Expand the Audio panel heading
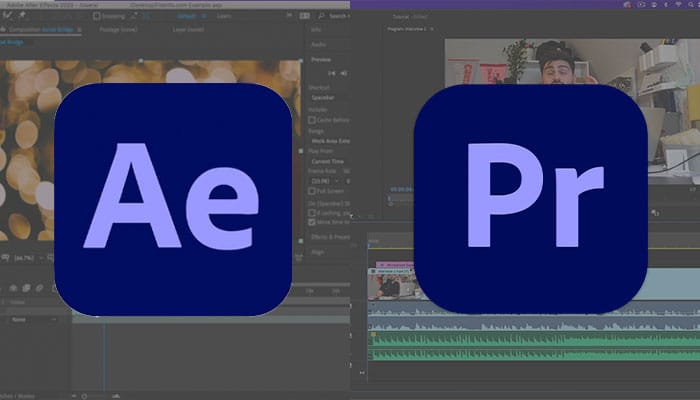Viewport: 700px width, 400px height. click(318, 45)
